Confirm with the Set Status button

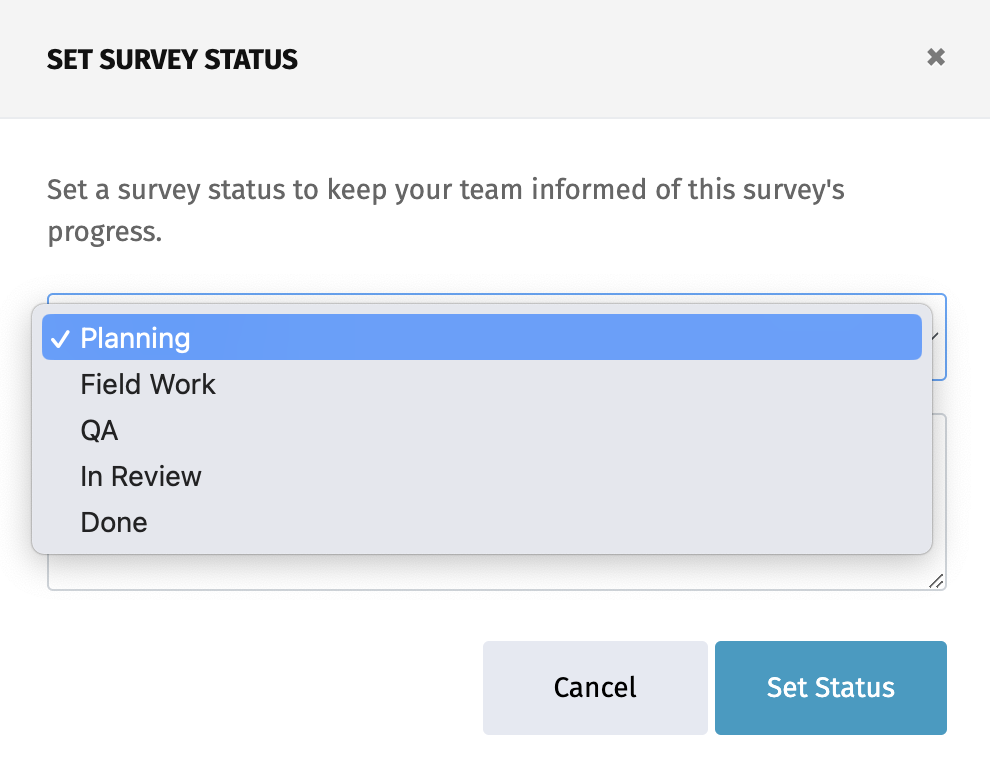point(830,687)
